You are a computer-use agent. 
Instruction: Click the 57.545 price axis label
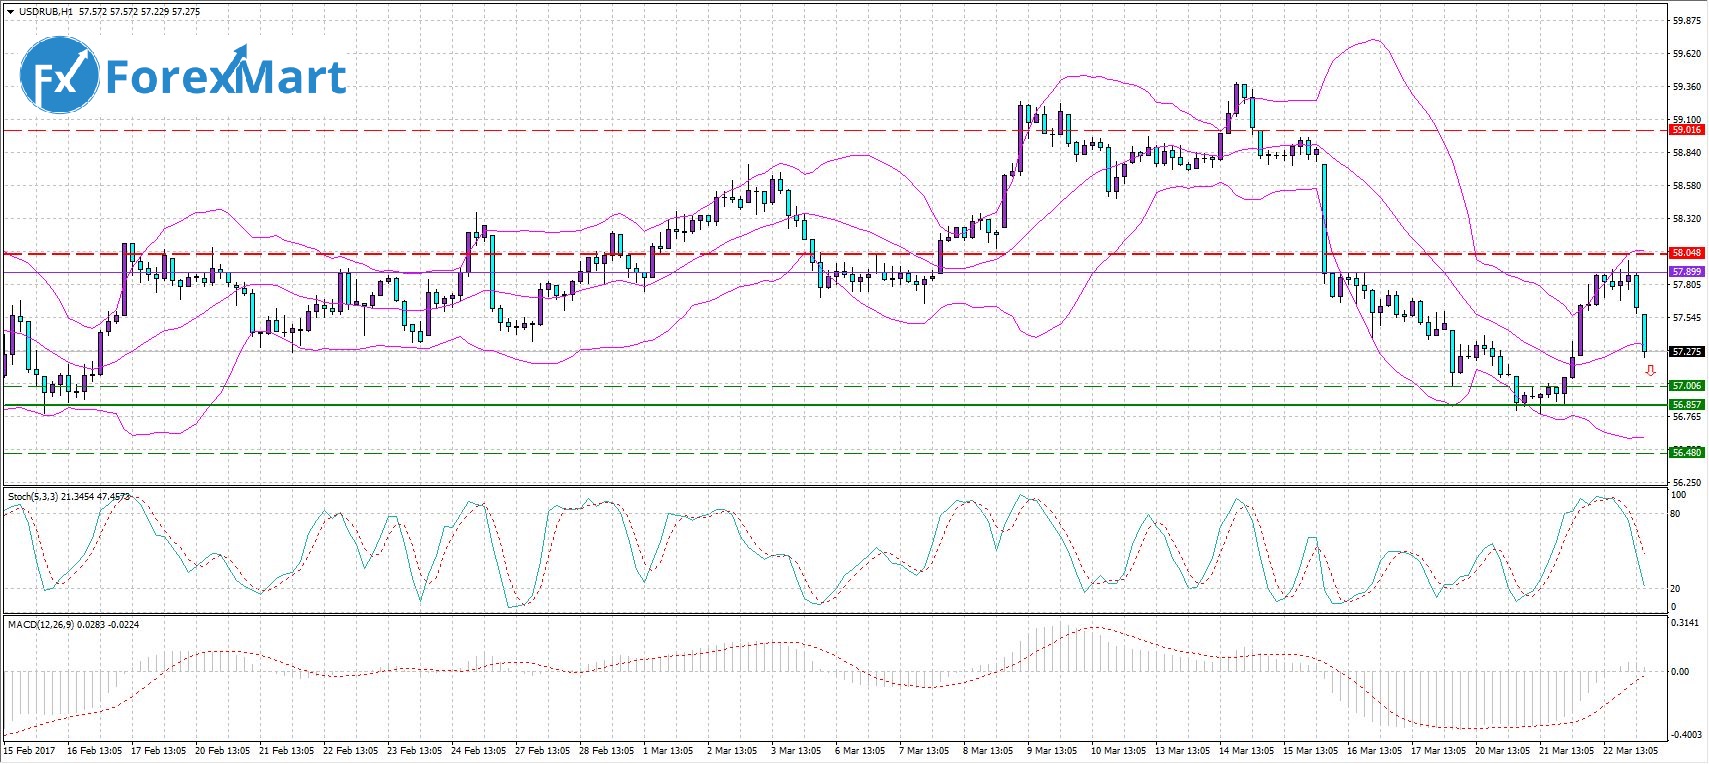pos(1687,318)
